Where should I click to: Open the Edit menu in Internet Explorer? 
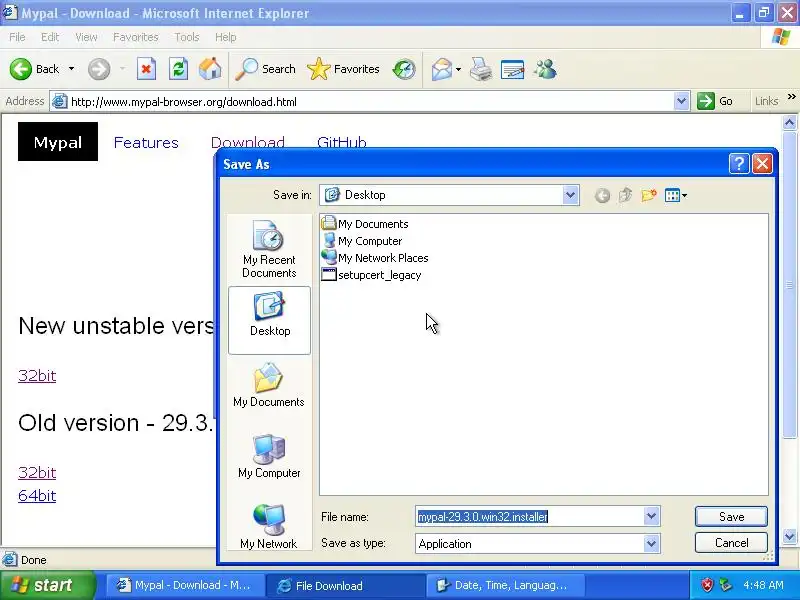coord(50,37)
